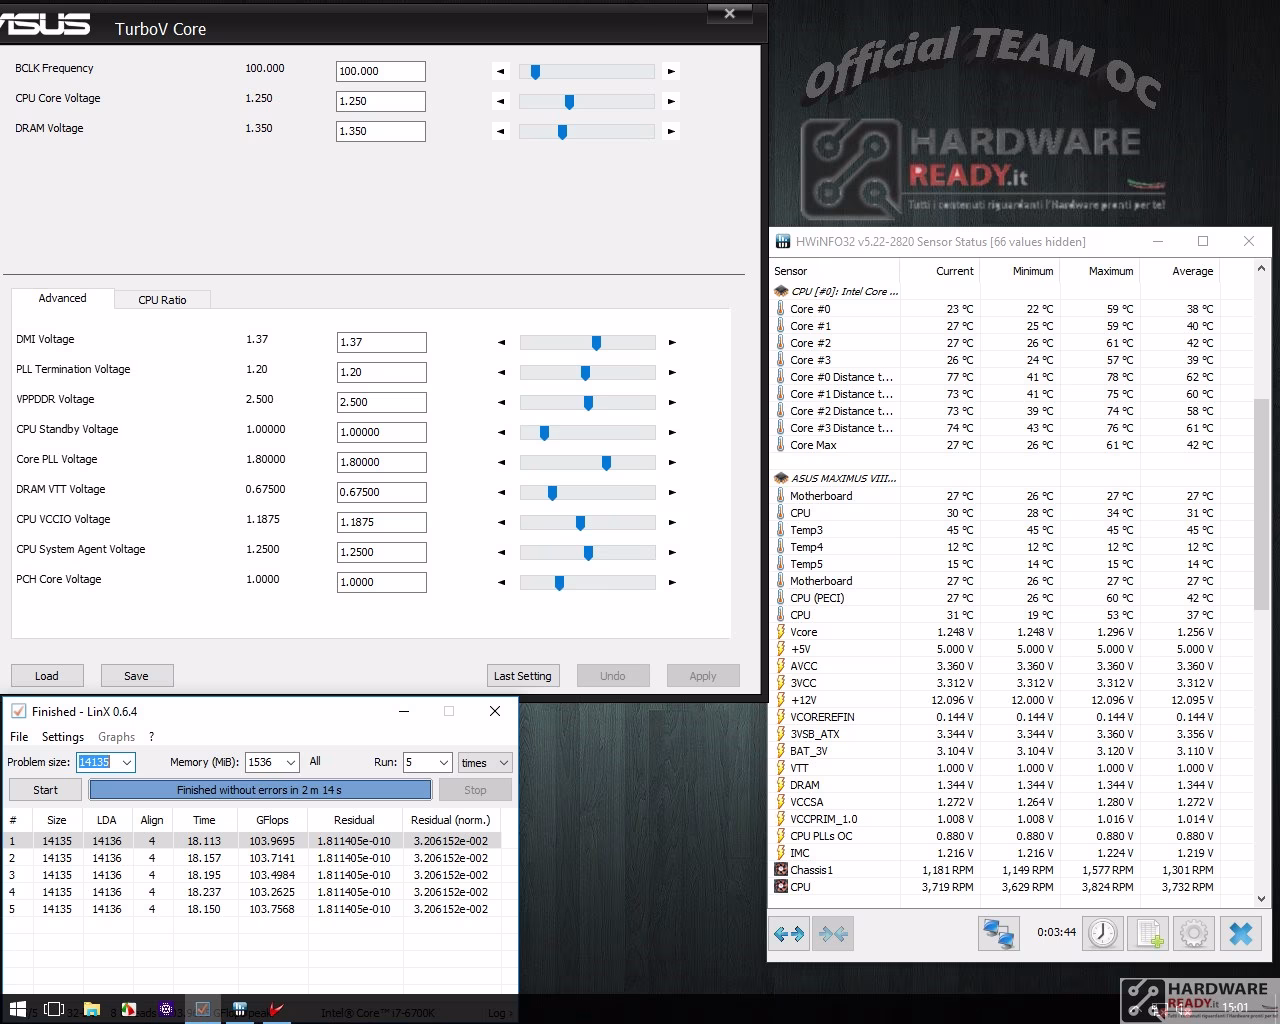This screenshot has height=1024, width=1280.
Task: Decrease PCH Core Voltage with left arrow
Action: click(502, 582)
